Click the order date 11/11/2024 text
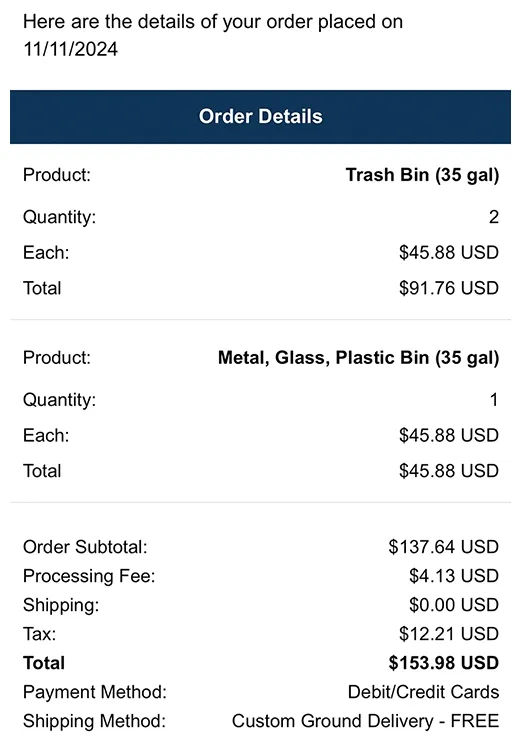 click(70, 49)
